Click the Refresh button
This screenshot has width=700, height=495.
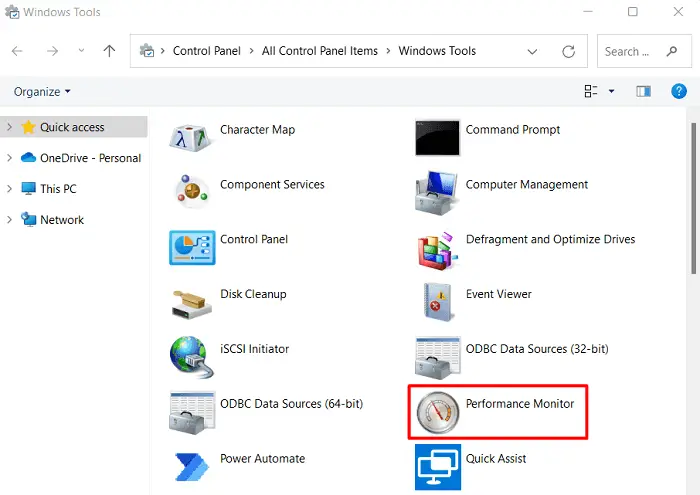[569, 52]
